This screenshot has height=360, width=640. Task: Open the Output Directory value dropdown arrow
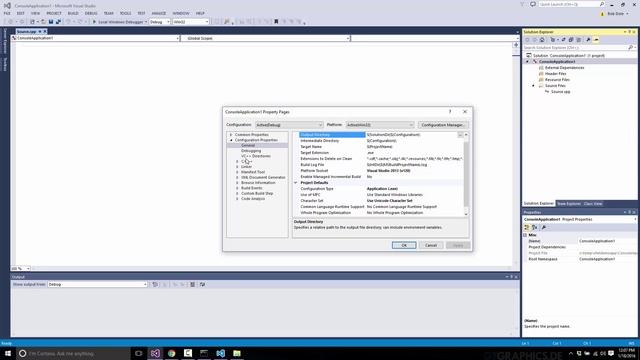(x=460, y=135)
